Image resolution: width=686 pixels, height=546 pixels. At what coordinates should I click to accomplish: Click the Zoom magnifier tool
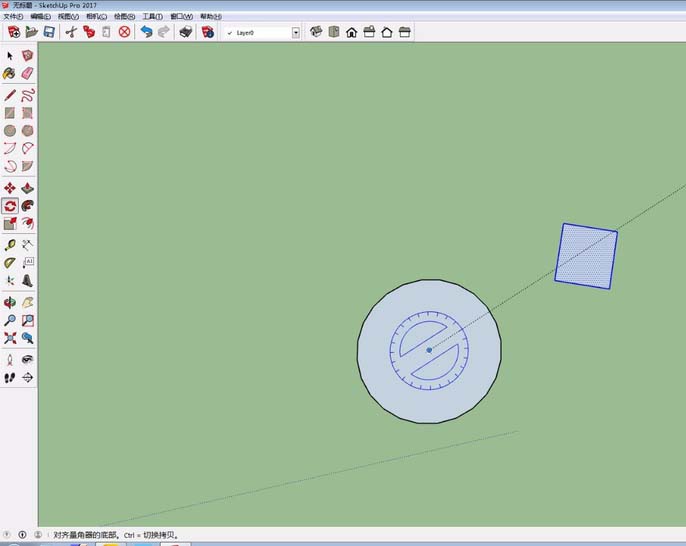[10, 321]
